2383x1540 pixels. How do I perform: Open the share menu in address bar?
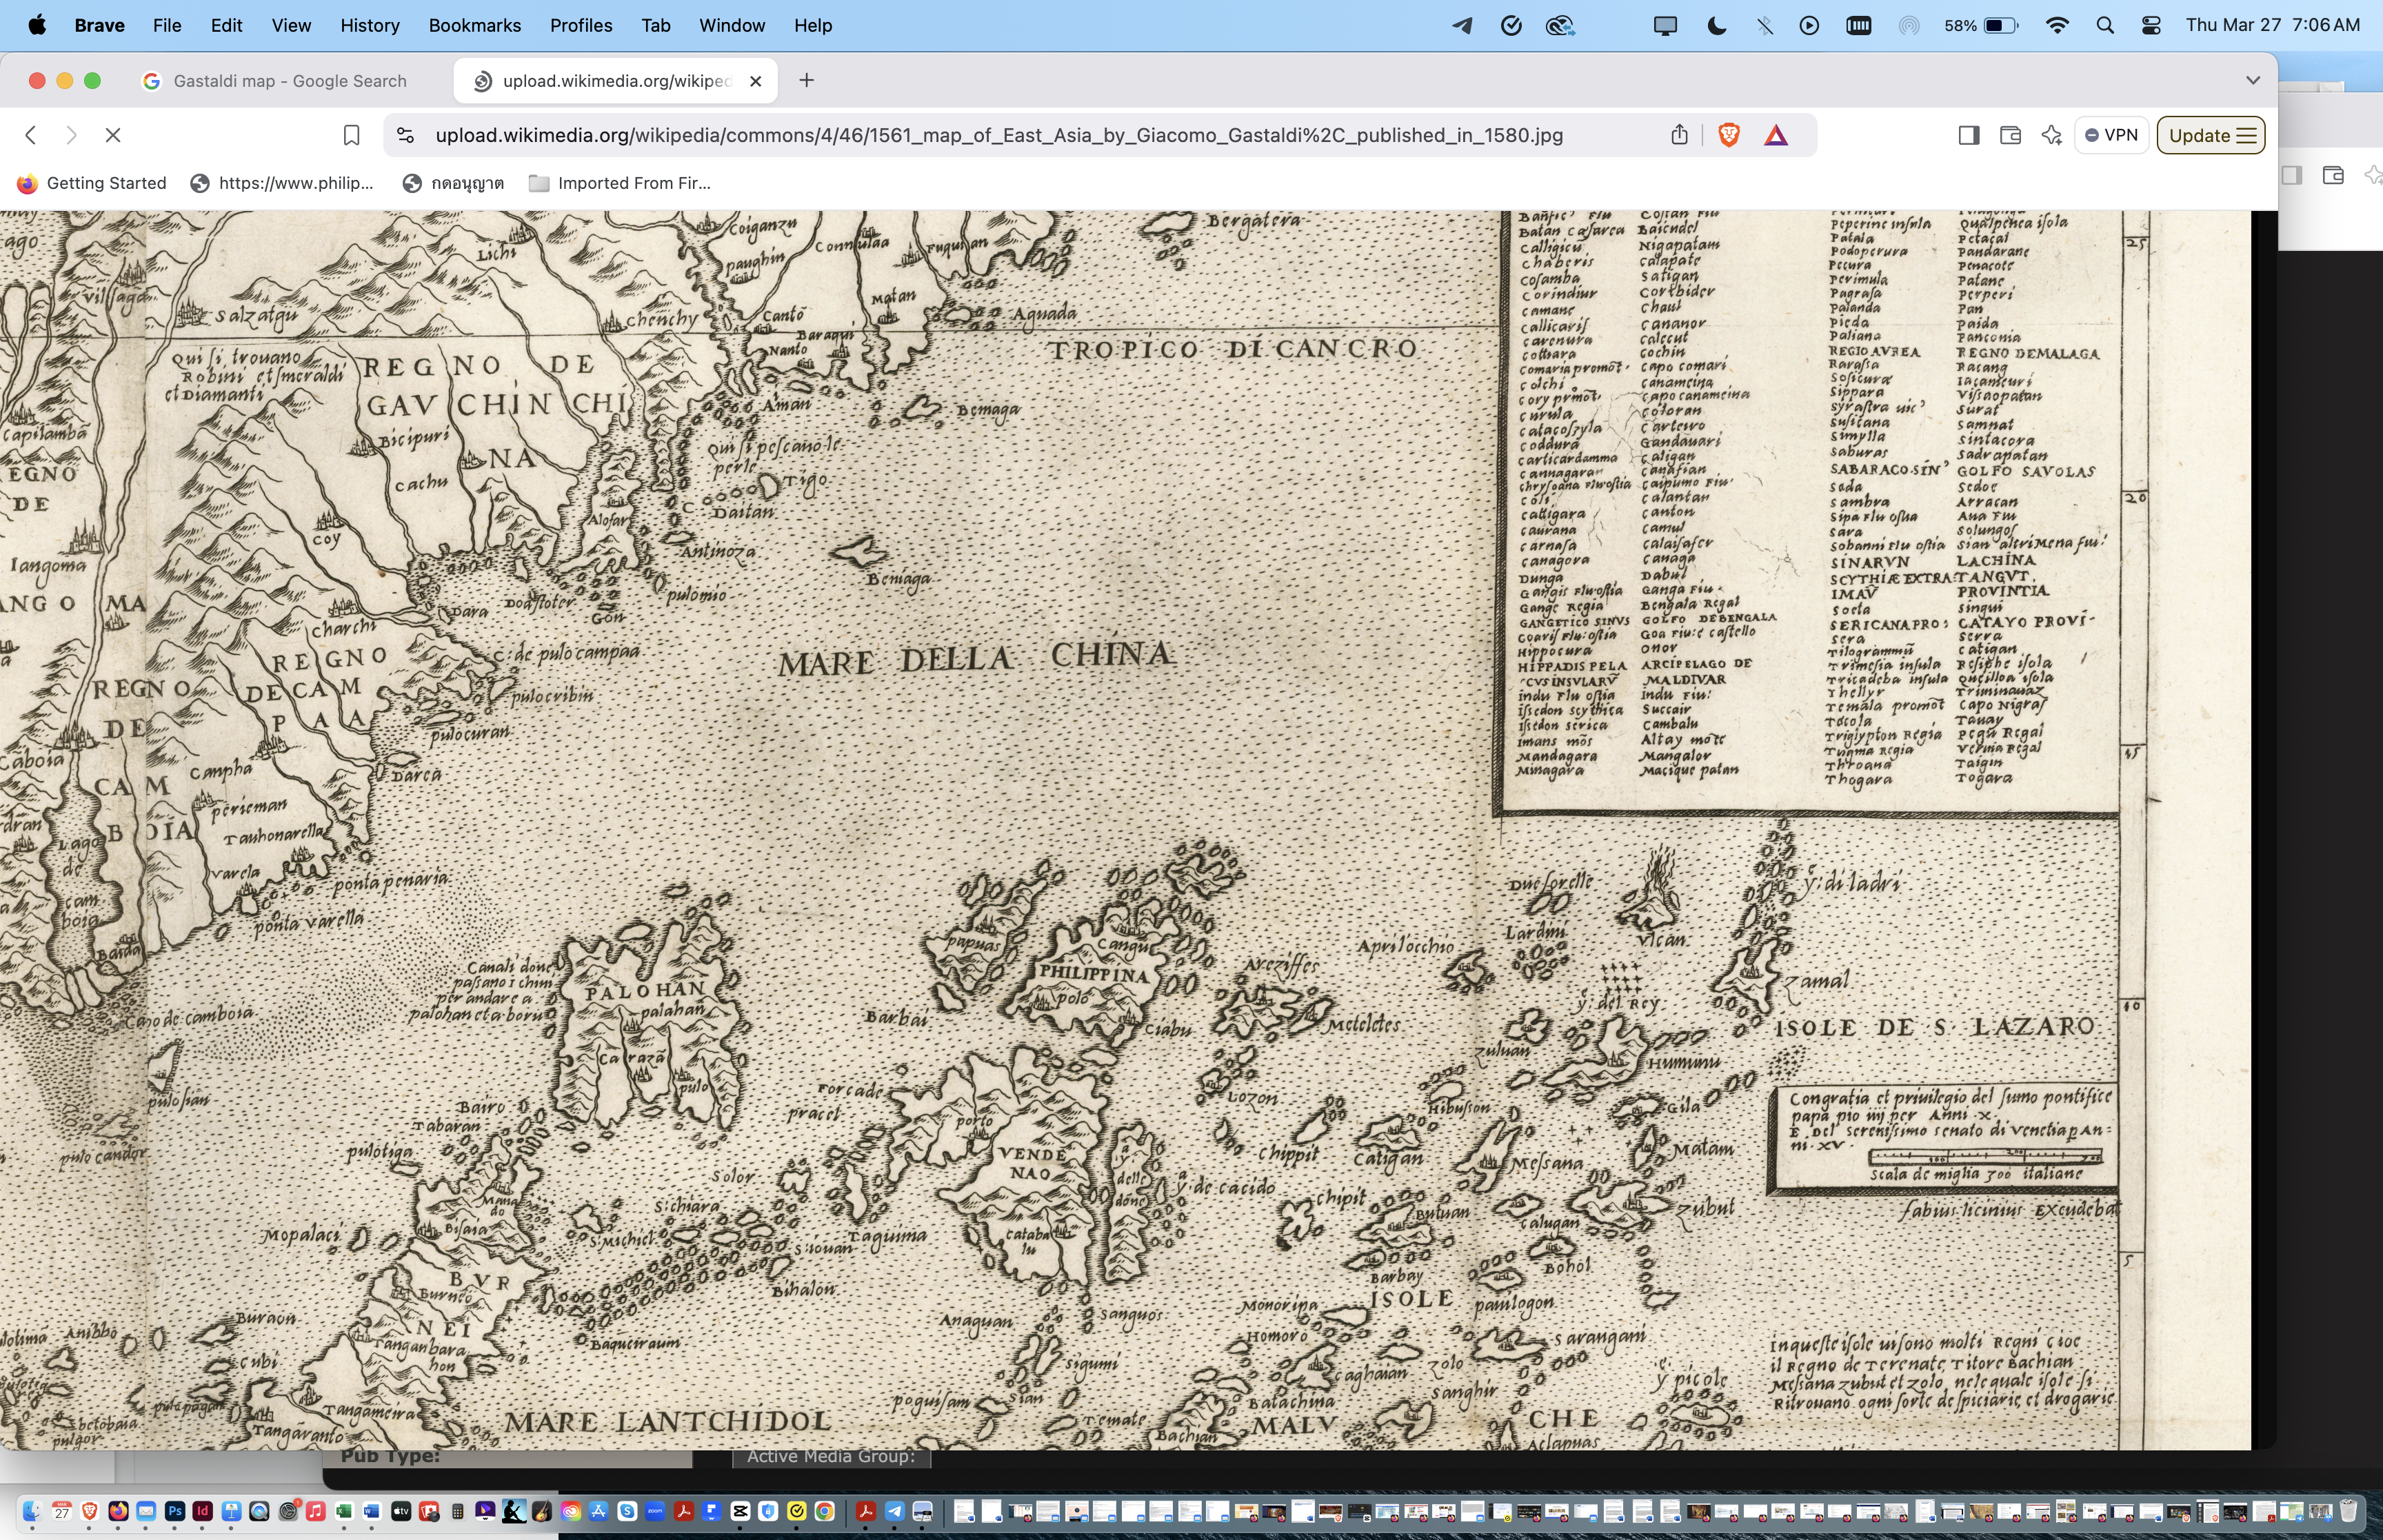pos(1679,135)
